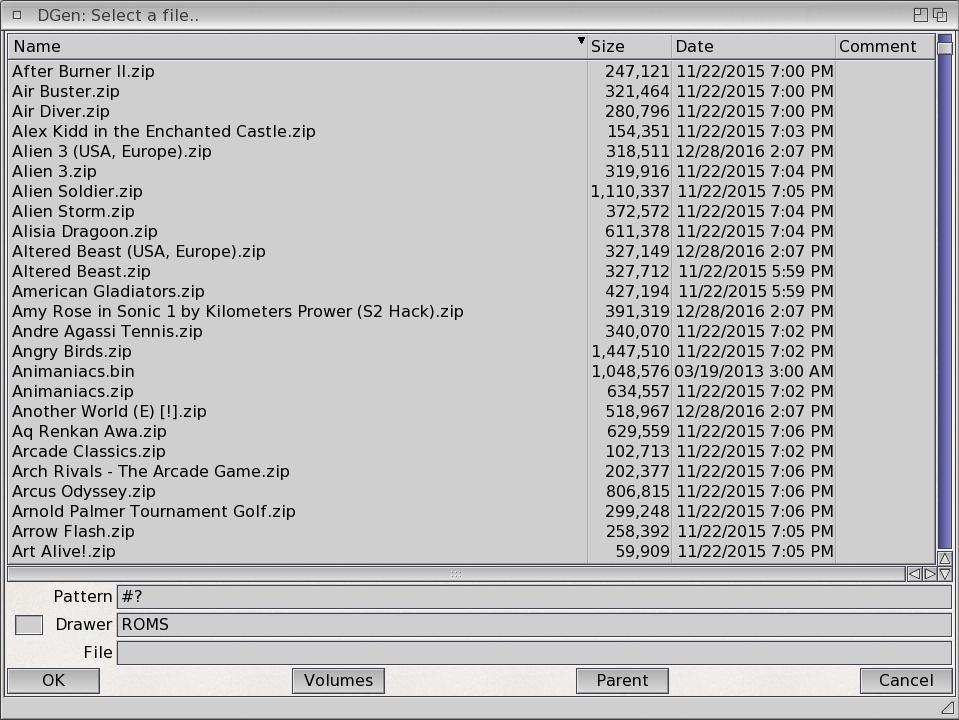Click the window close gadget in title bar

point(17,15)
